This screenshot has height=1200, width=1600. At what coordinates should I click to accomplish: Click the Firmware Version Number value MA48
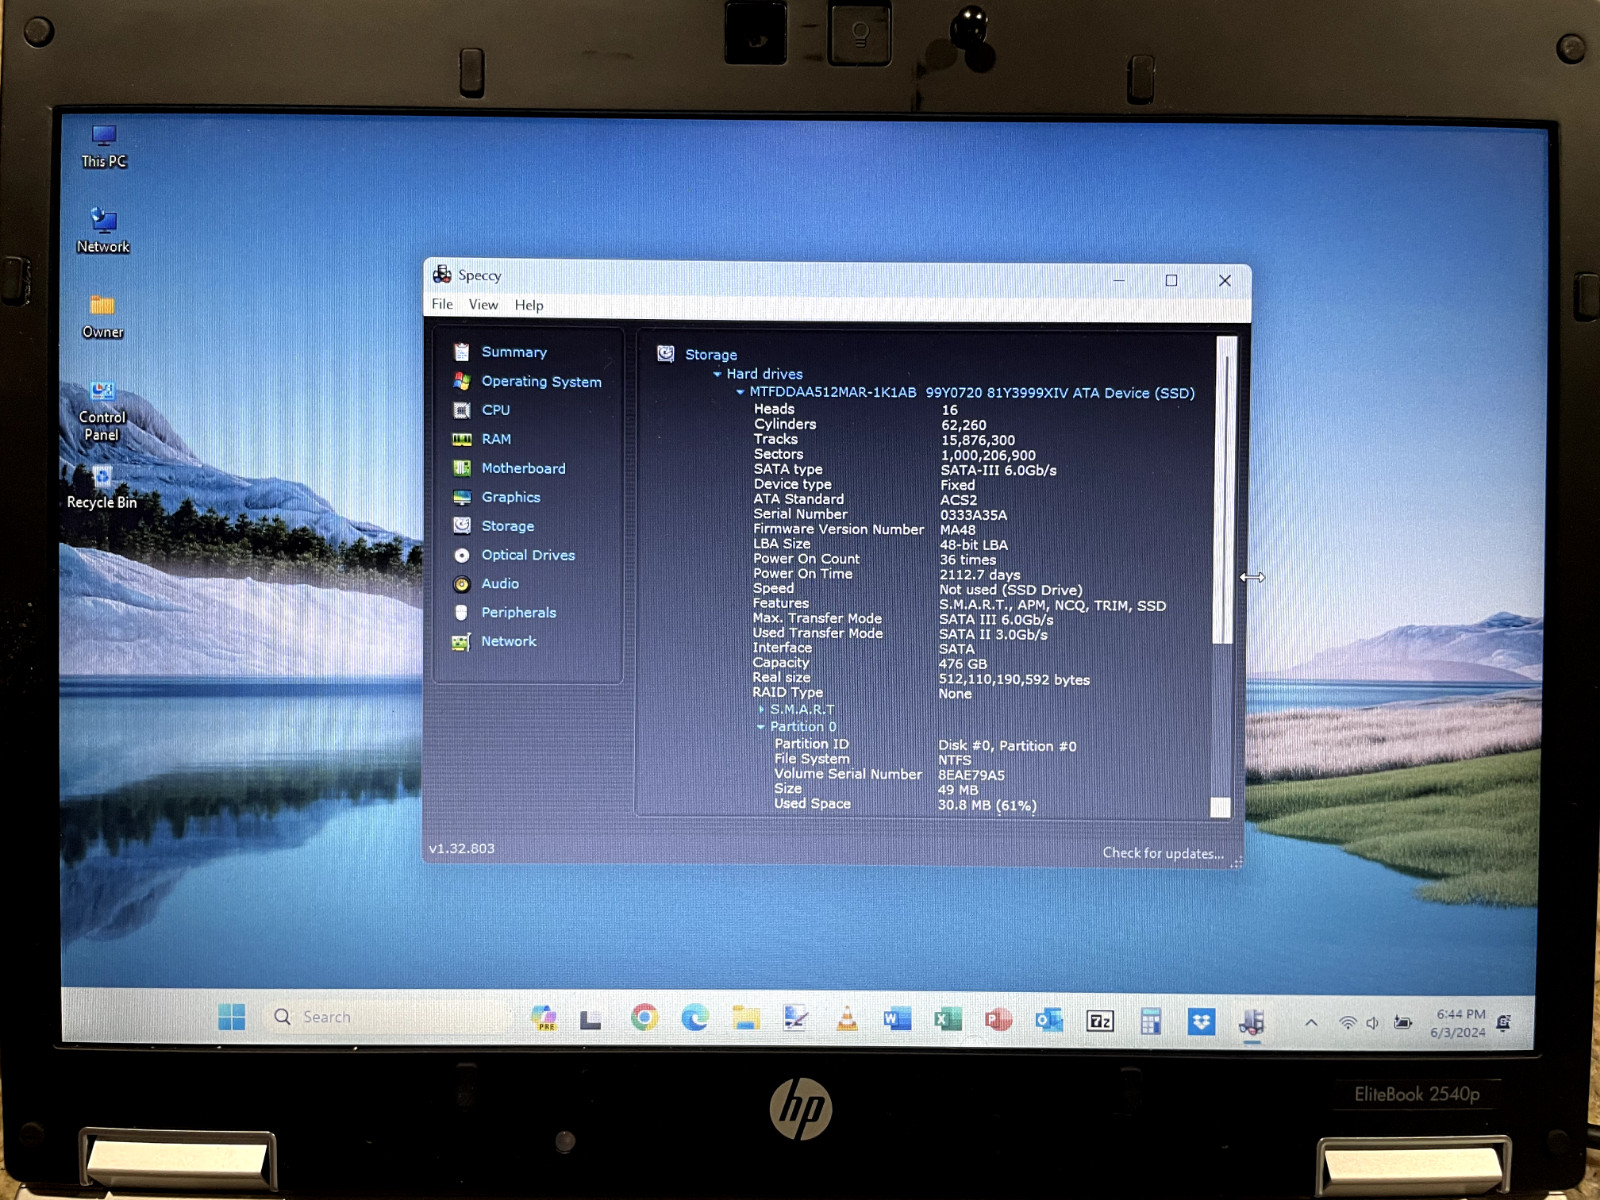(x=957, y=530)
